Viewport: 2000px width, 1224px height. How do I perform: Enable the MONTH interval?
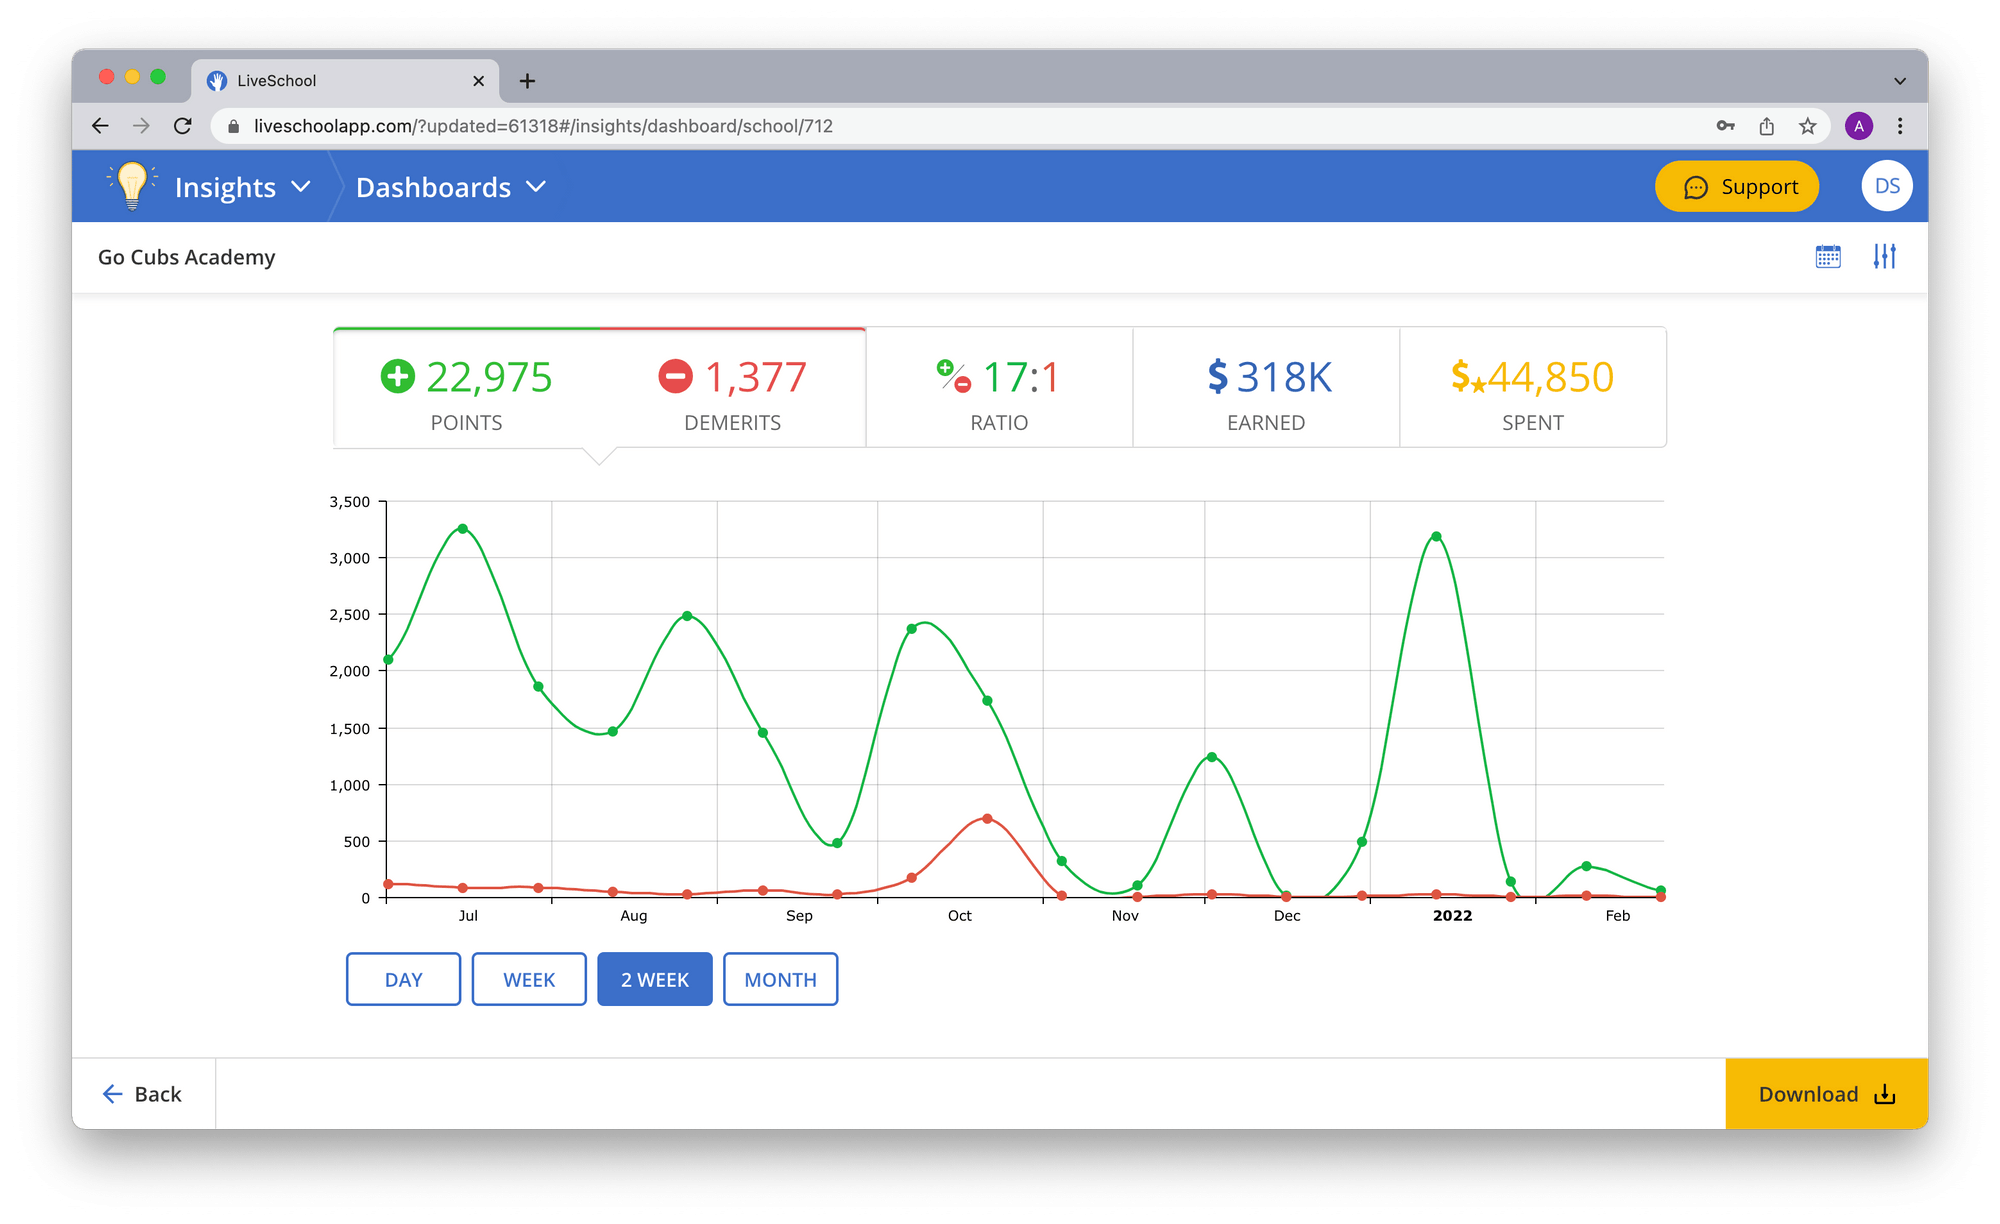[x=780, y=979]
